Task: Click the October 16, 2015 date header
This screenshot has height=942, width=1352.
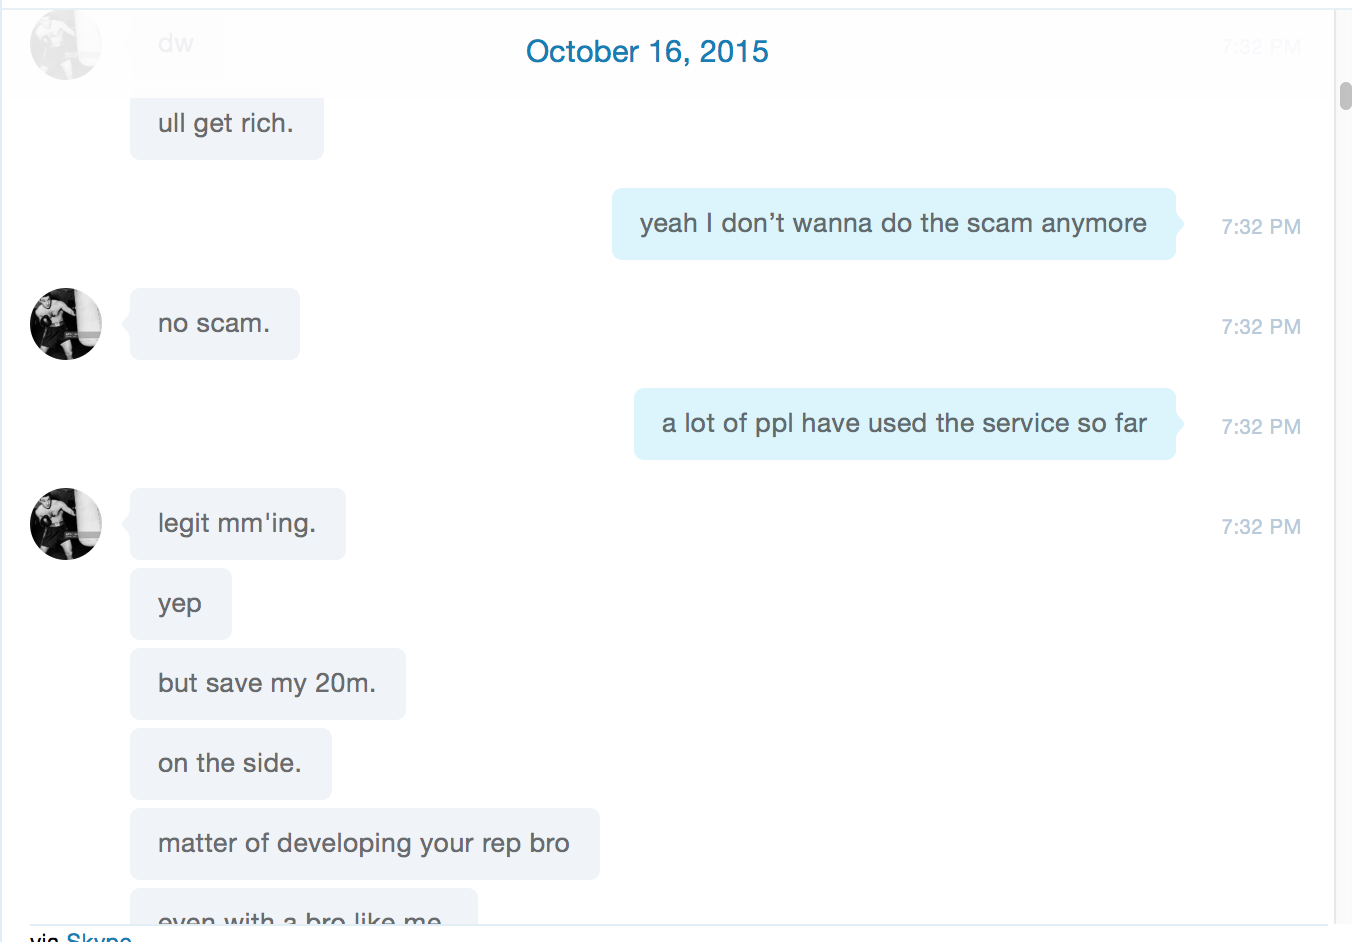Action: (x=647, y=51)
